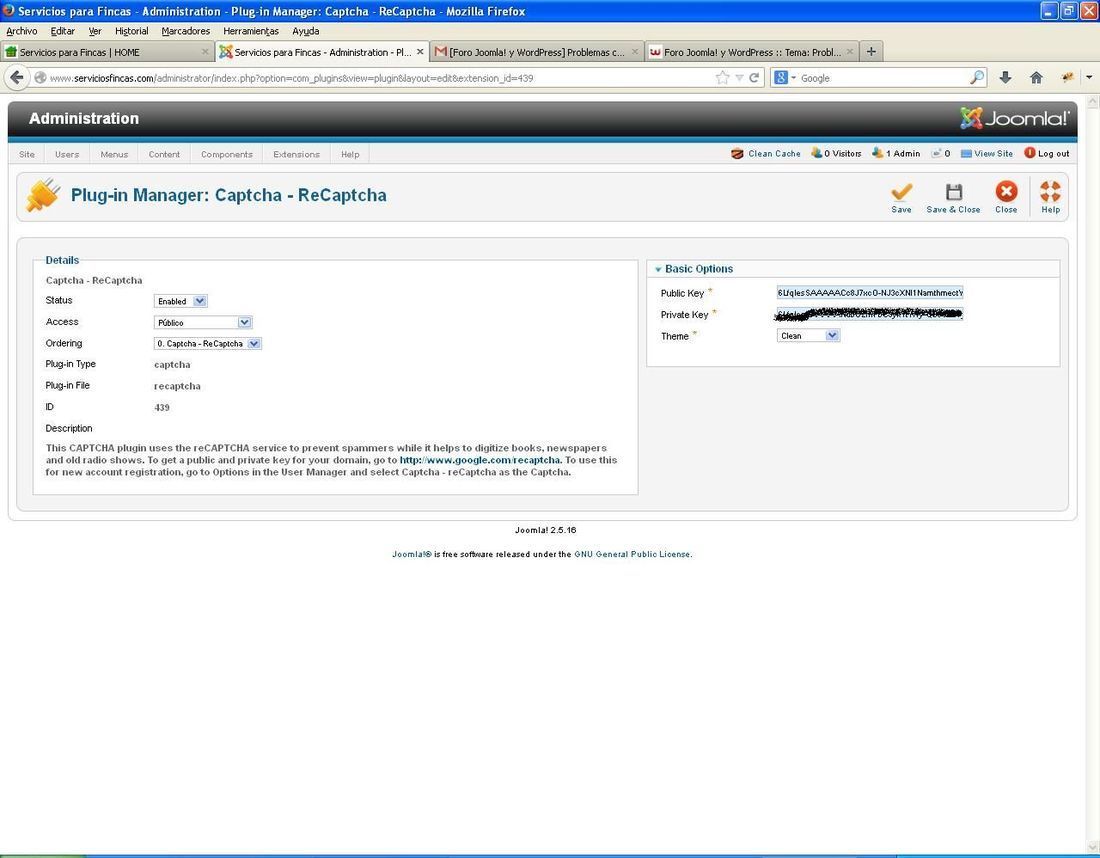Open the Help admin menu

[x=350, y=154]
